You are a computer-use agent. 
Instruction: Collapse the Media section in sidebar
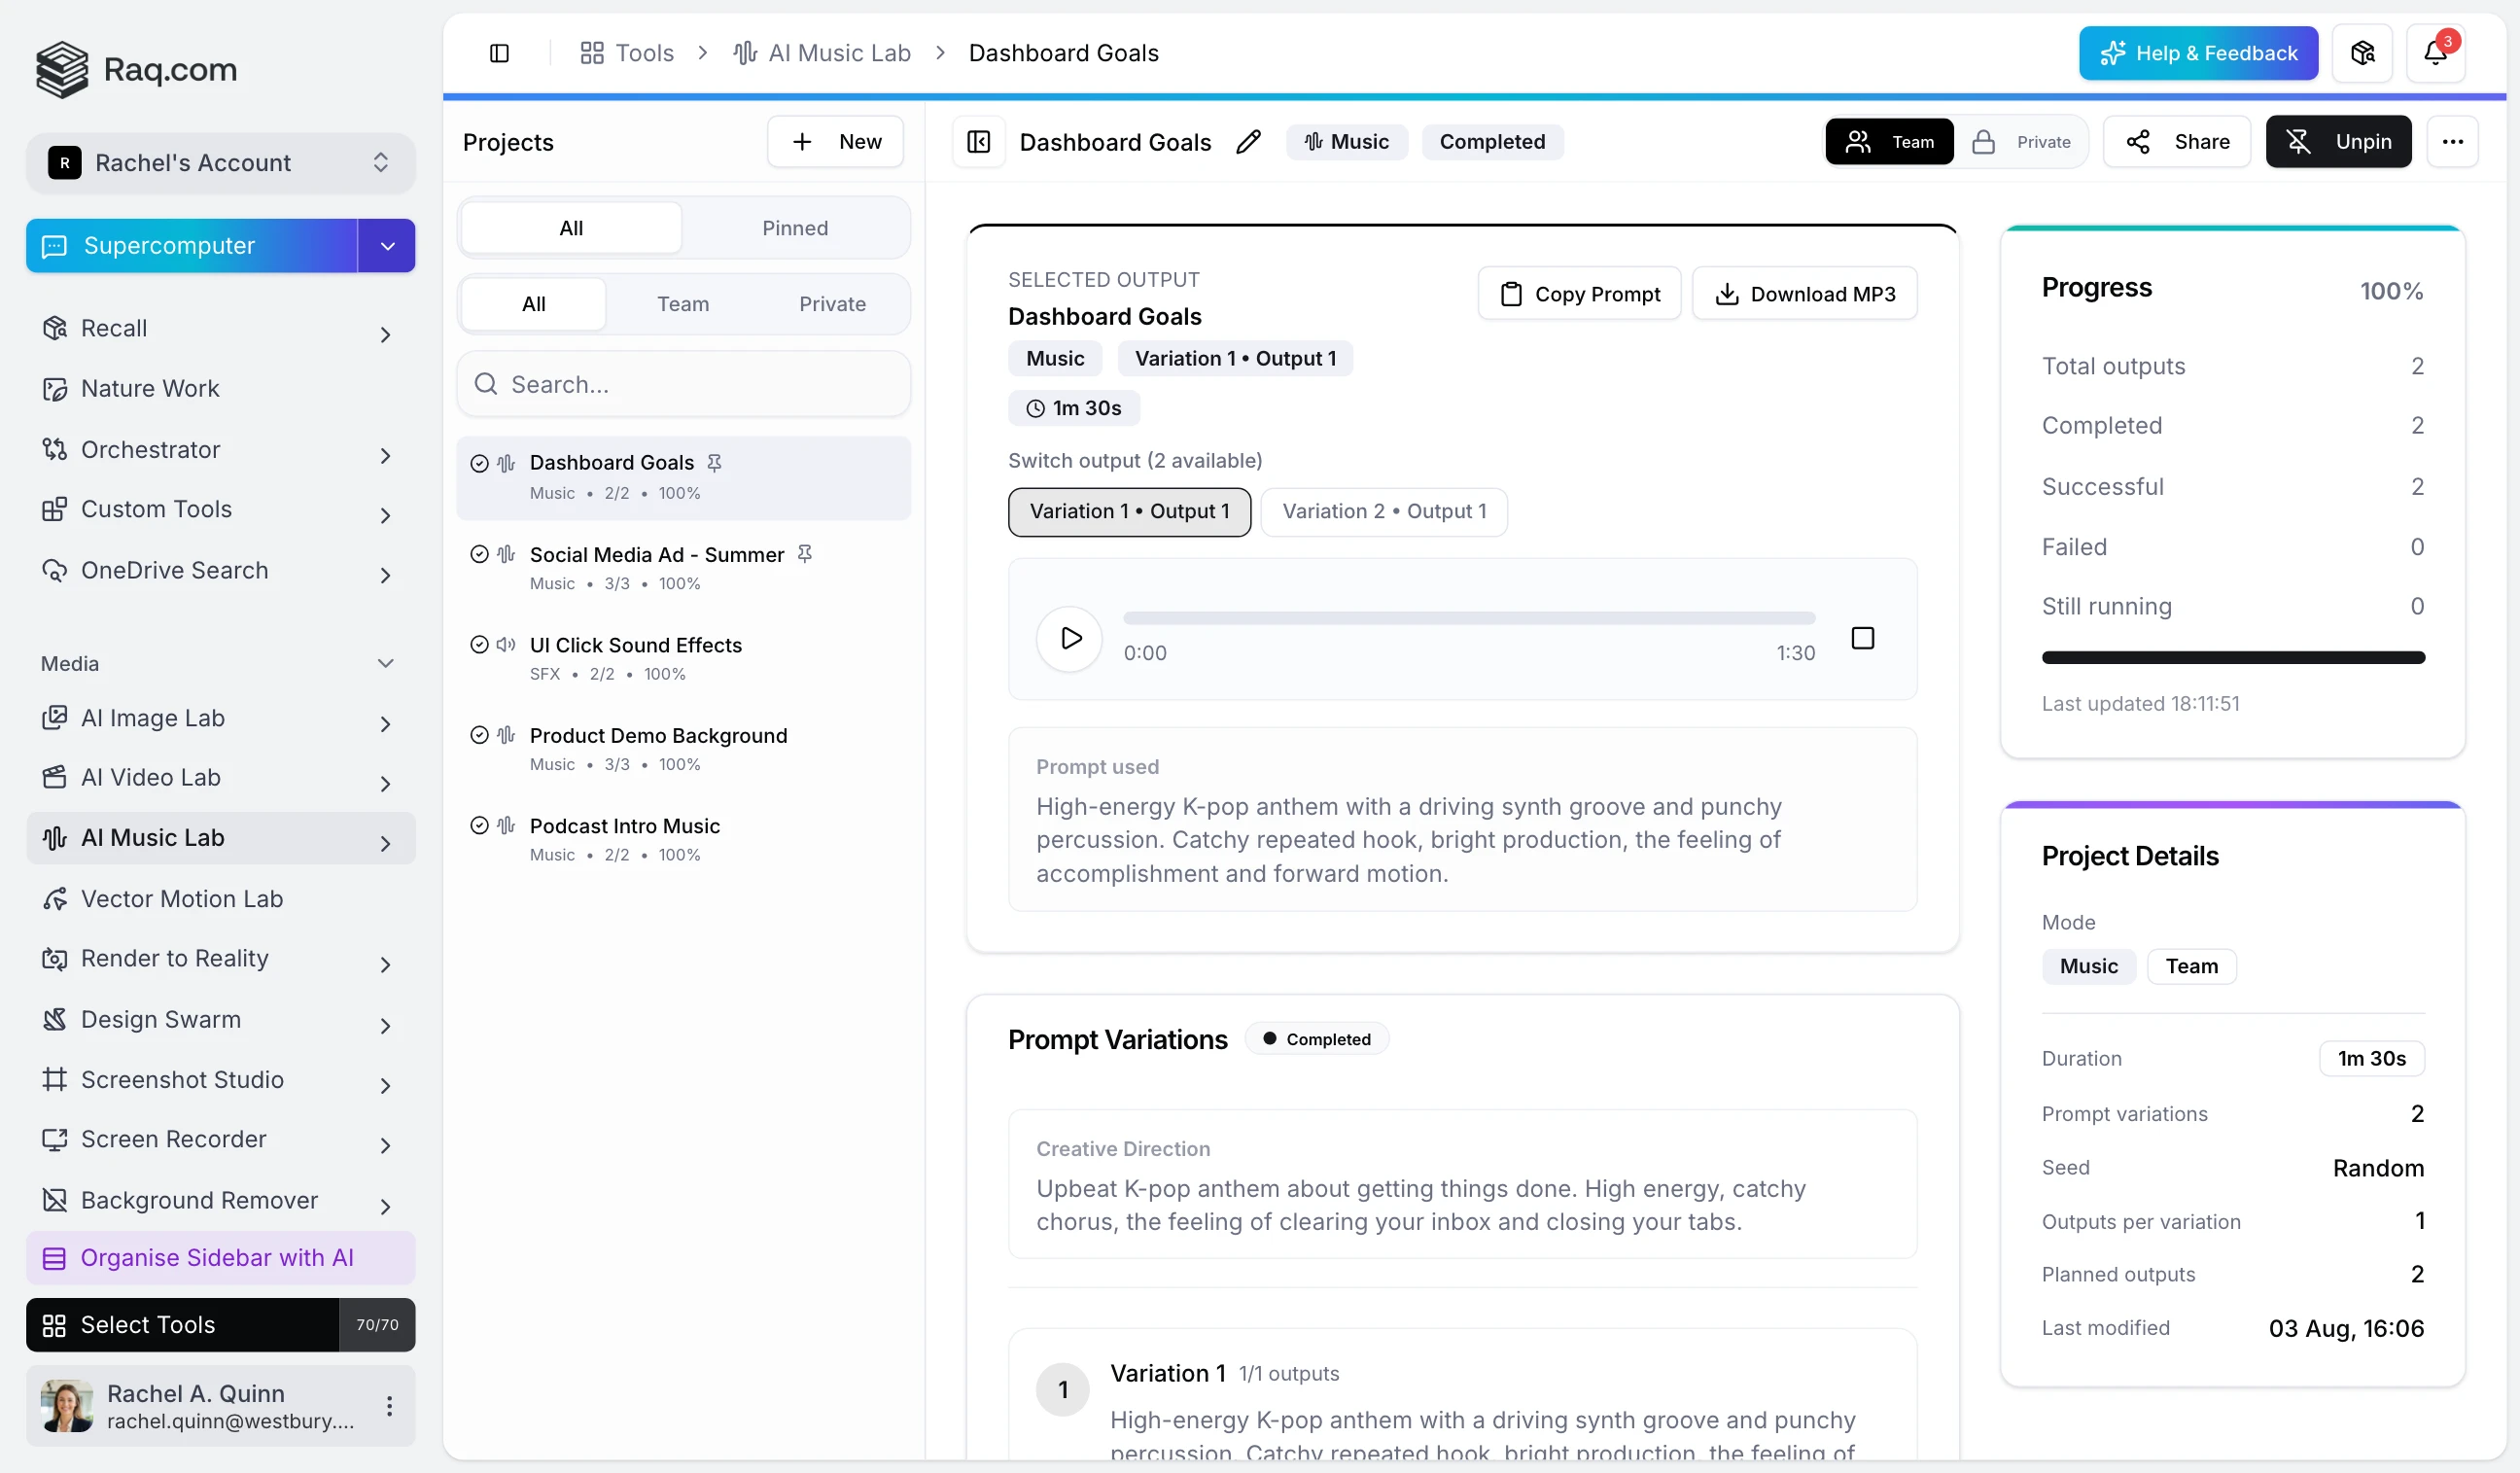pyautogui.click(x=385, y=663)
